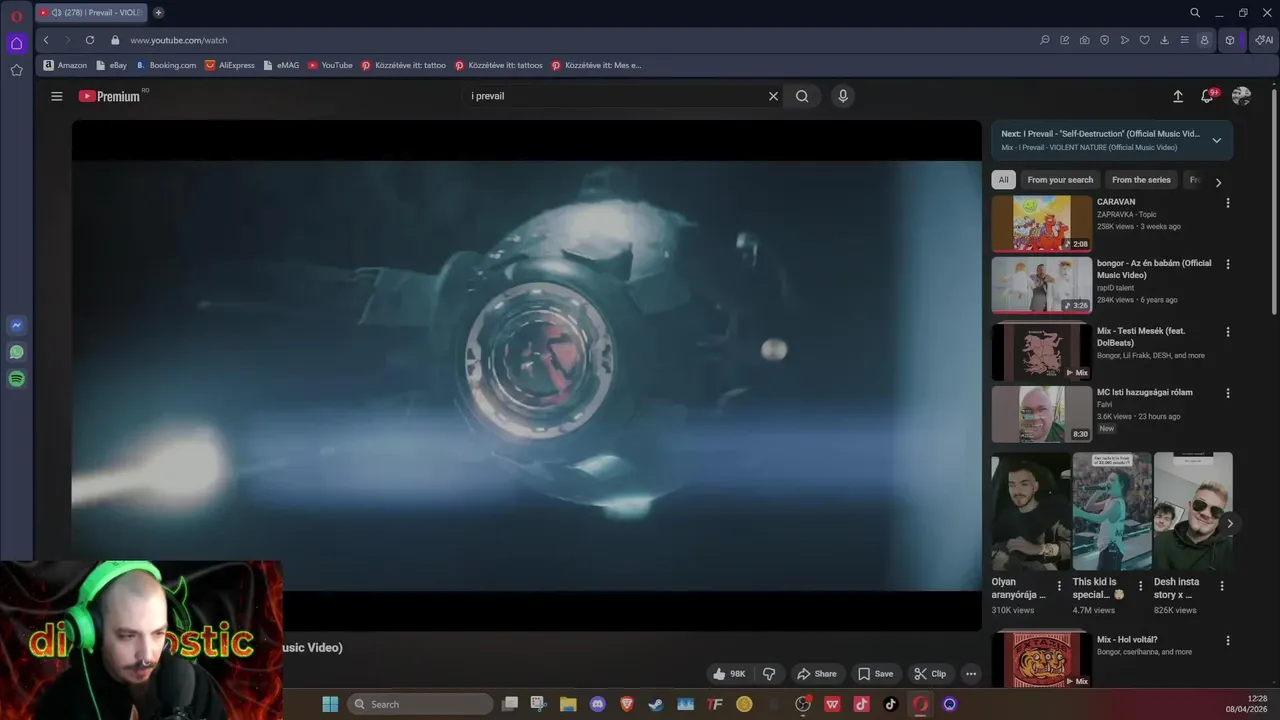Viewport: 1280px width, 720px height.
Task: Open the eMAG bookmark
Action: 281,65
